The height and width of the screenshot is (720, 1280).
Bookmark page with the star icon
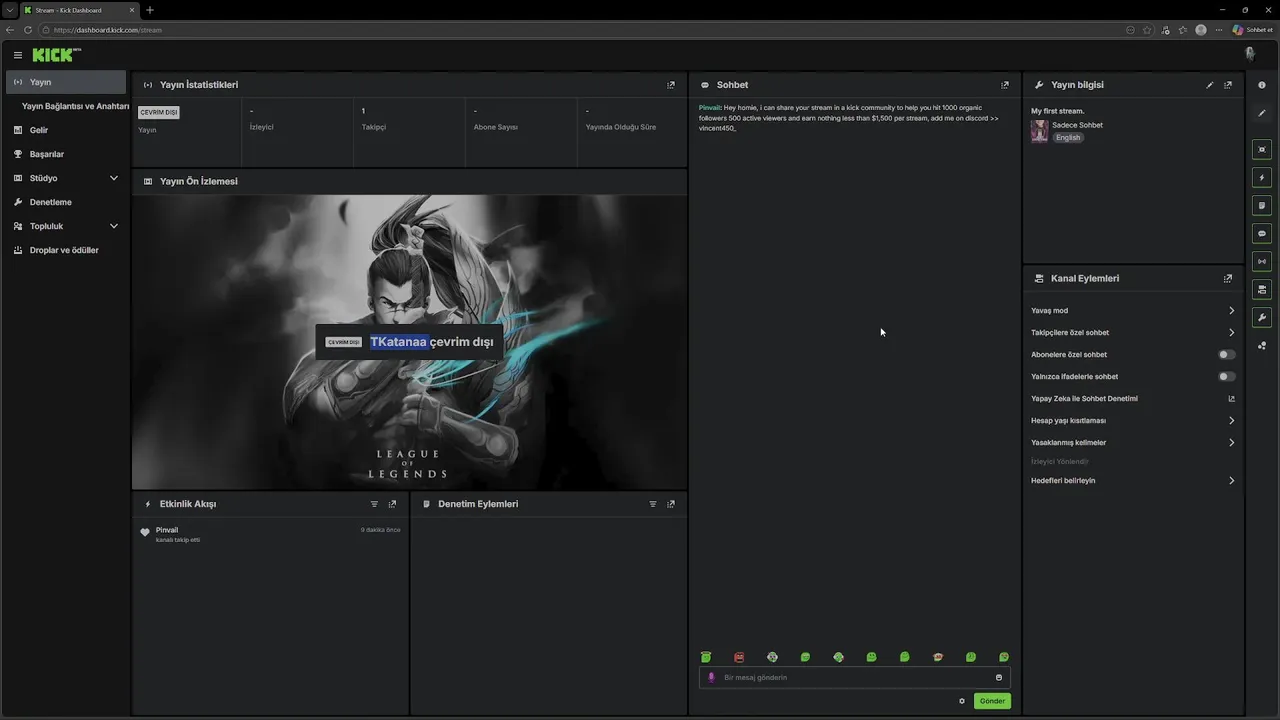[x=1147, y=30]
